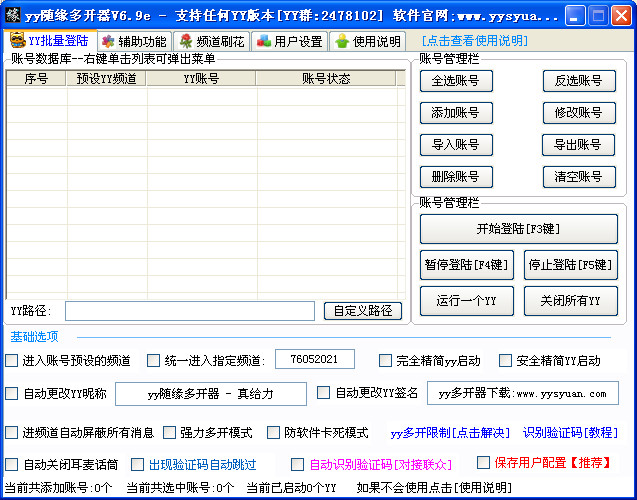Click the 预设YY频道 column header

[106, 79]
